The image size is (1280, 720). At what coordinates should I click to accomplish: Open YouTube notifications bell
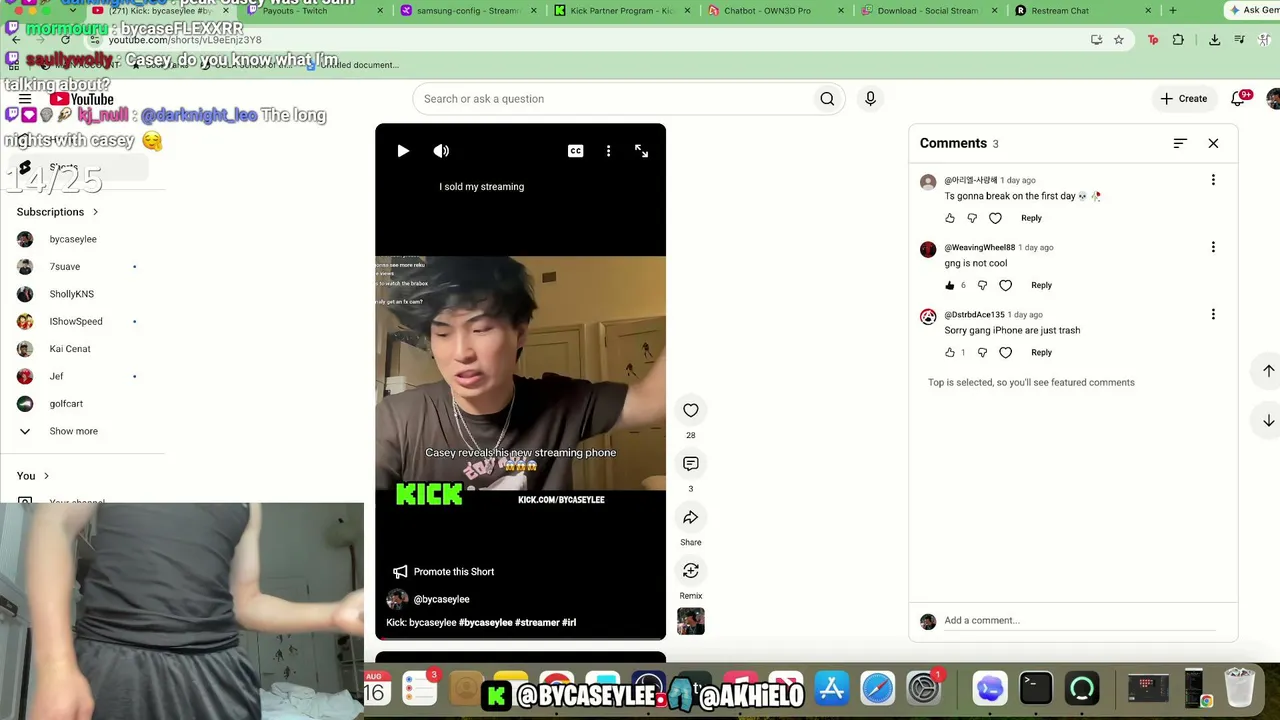coord(1239,99)
